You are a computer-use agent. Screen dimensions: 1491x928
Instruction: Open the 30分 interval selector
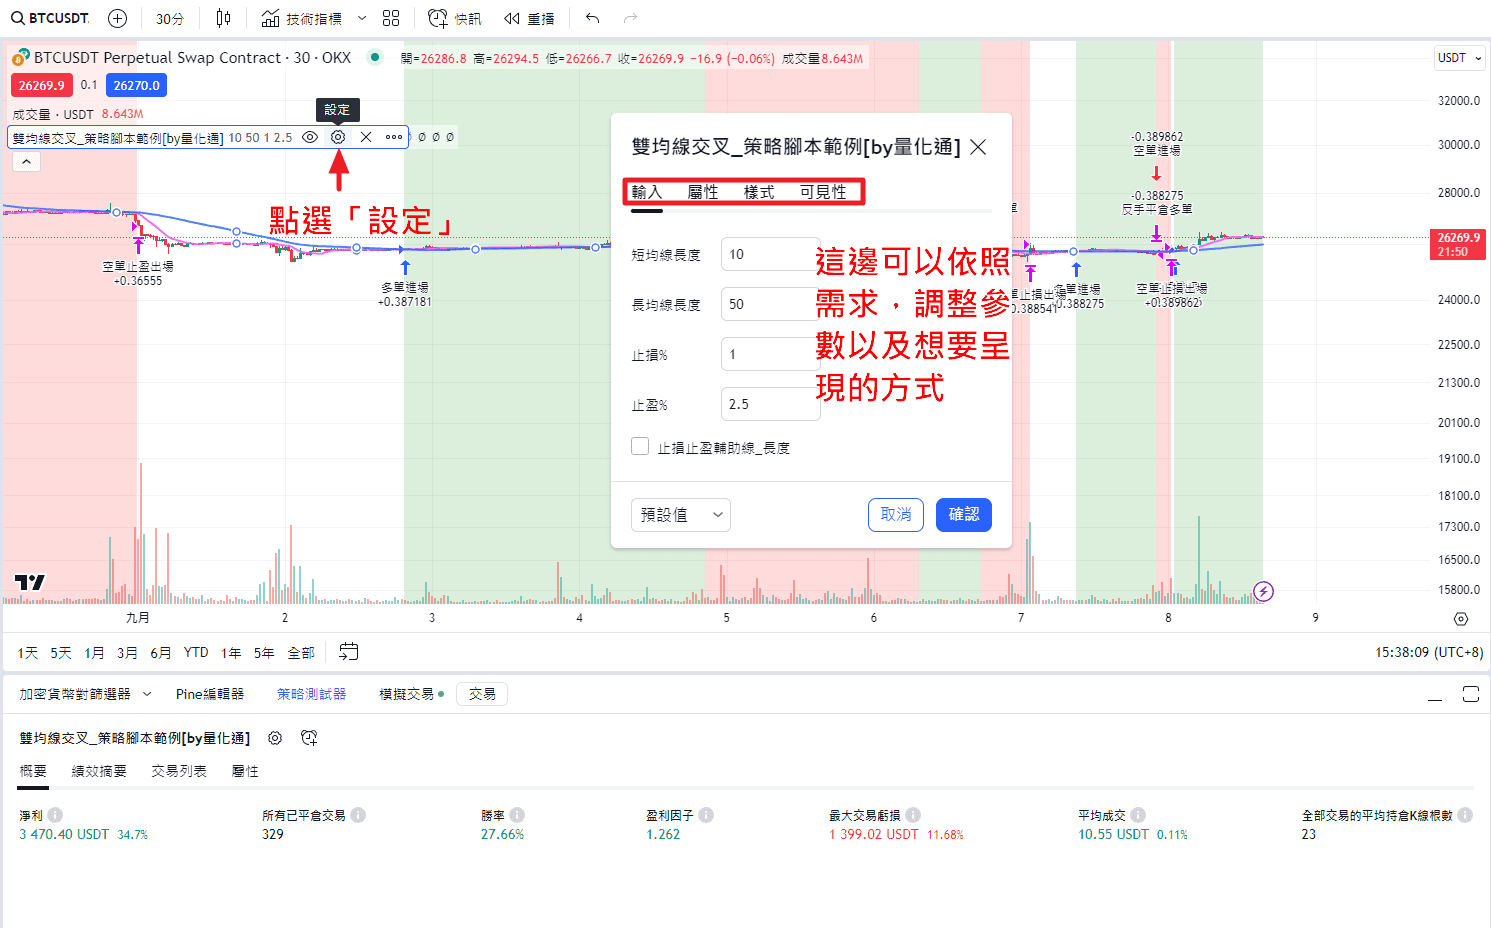[x=170, y=18]
